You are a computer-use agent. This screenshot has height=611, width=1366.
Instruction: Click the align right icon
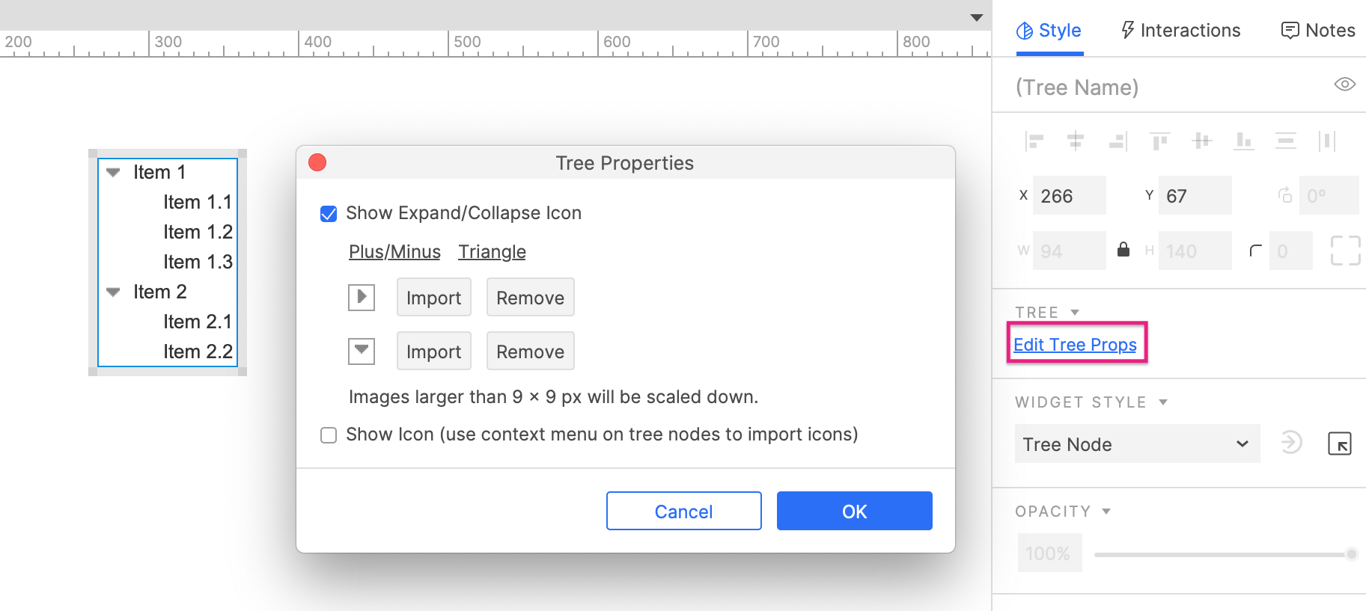click(x=1118, y=142)
